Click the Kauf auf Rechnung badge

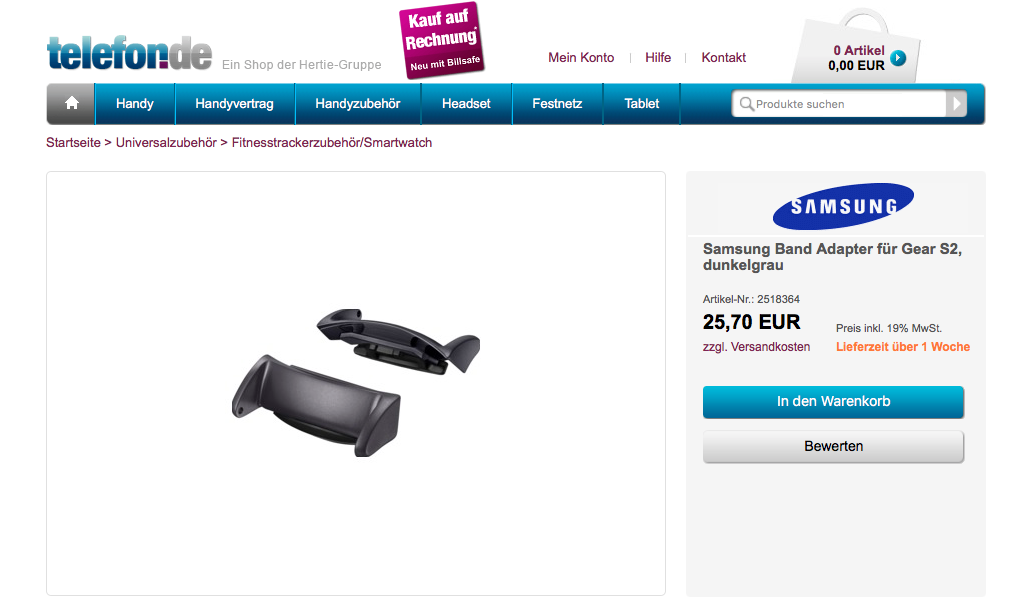442,41
